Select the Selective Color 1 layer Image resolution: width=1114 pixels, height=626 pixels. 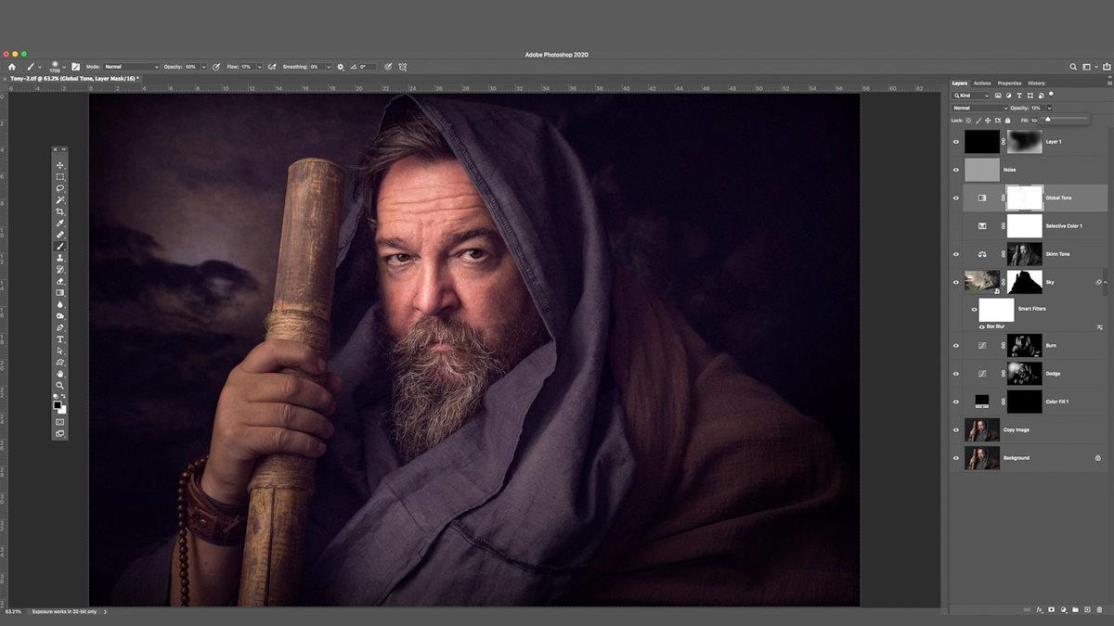(x=1063, y=226)
